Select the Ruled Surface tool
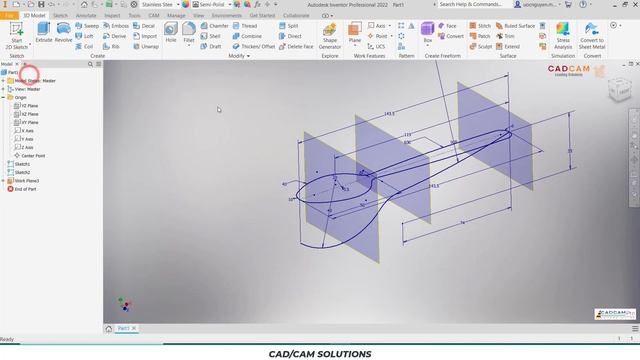Viewport: 640px width, 360px height. [515, 26]
